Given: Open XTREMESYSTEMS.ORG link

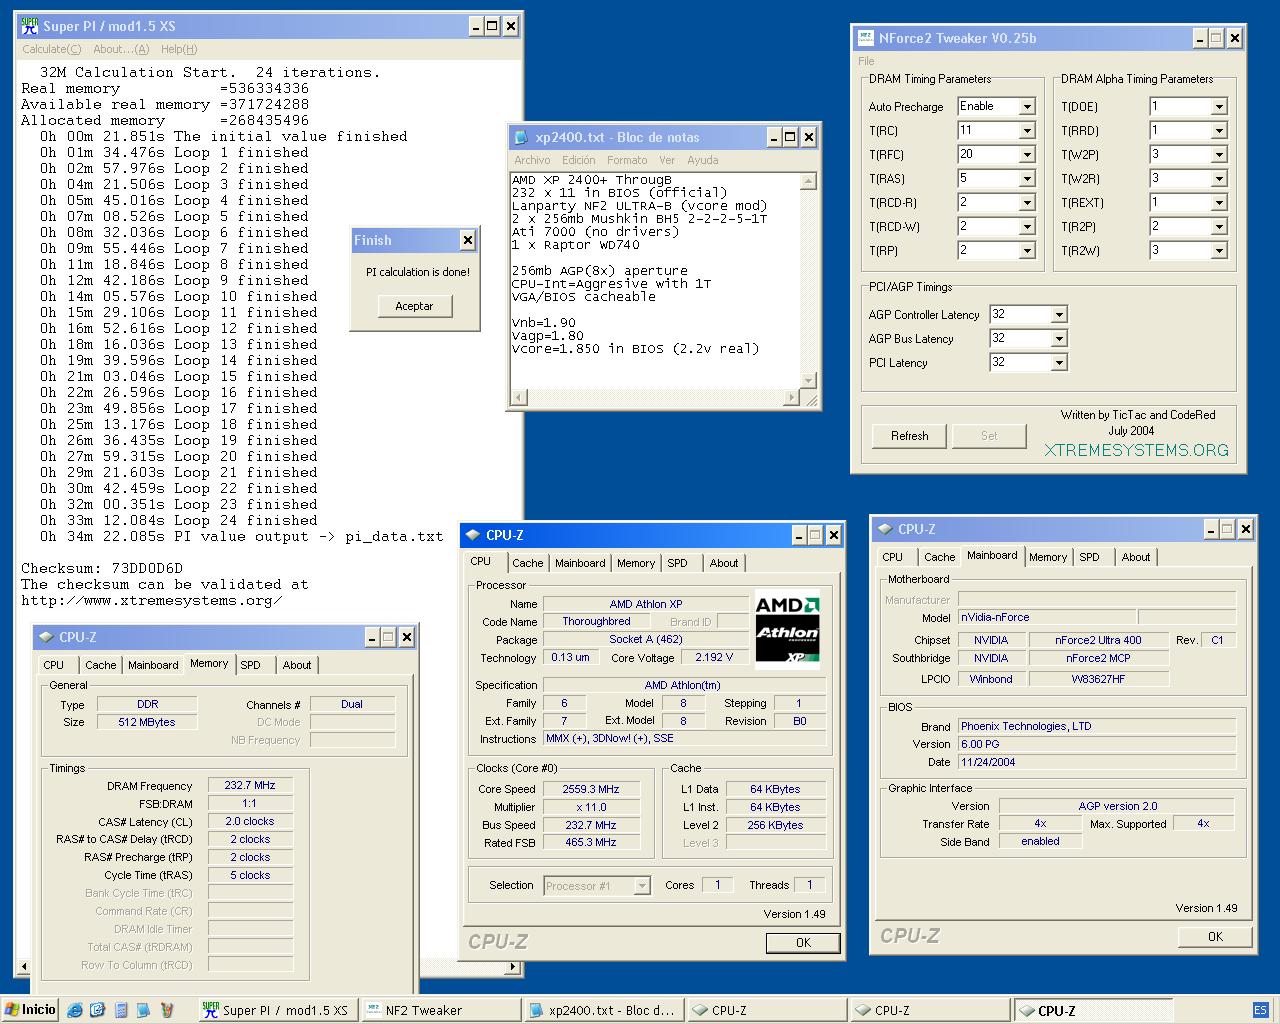Looking at the screenshot, I should (x=1137, y=450).
